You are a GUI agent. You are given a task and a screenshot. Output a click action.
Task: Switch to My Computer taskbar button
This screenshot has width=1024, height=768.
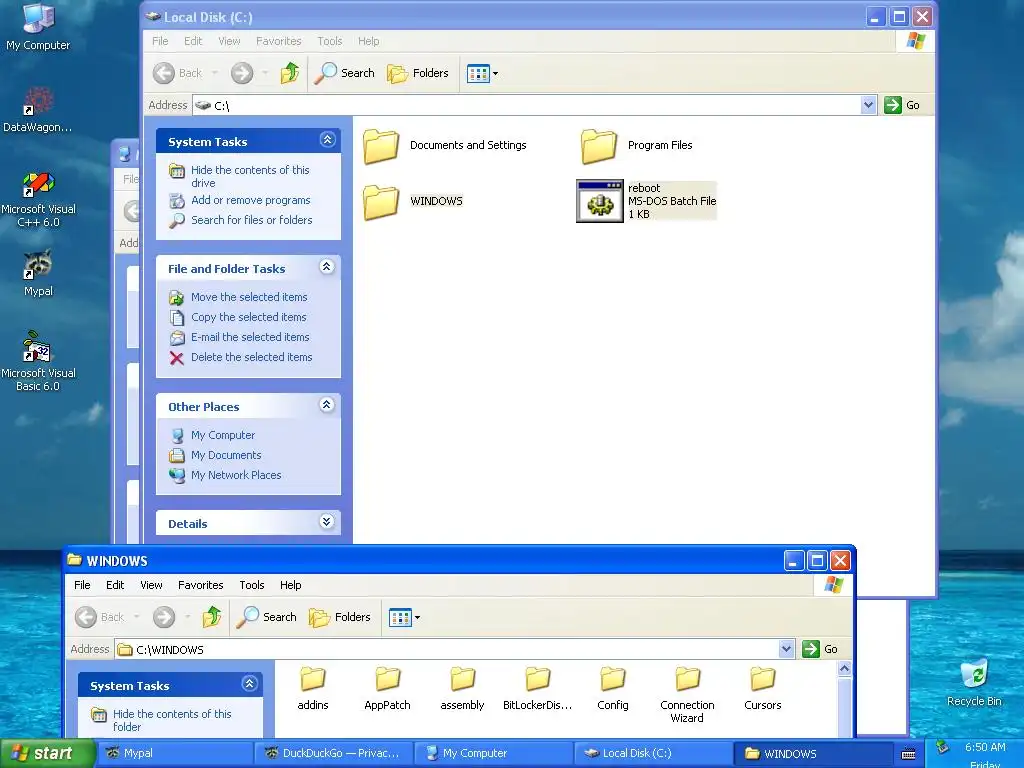(x=494, y=753)
